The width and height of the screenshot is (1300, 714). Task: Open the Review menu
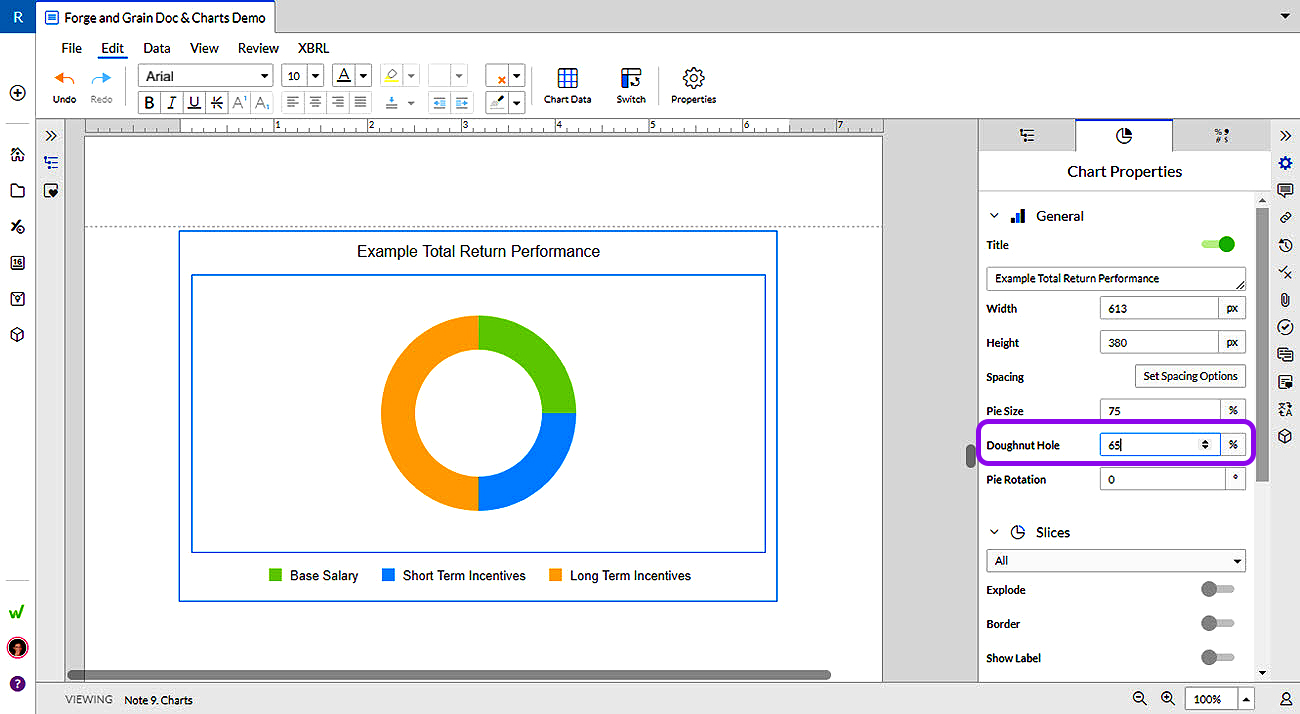coord(258,48)
